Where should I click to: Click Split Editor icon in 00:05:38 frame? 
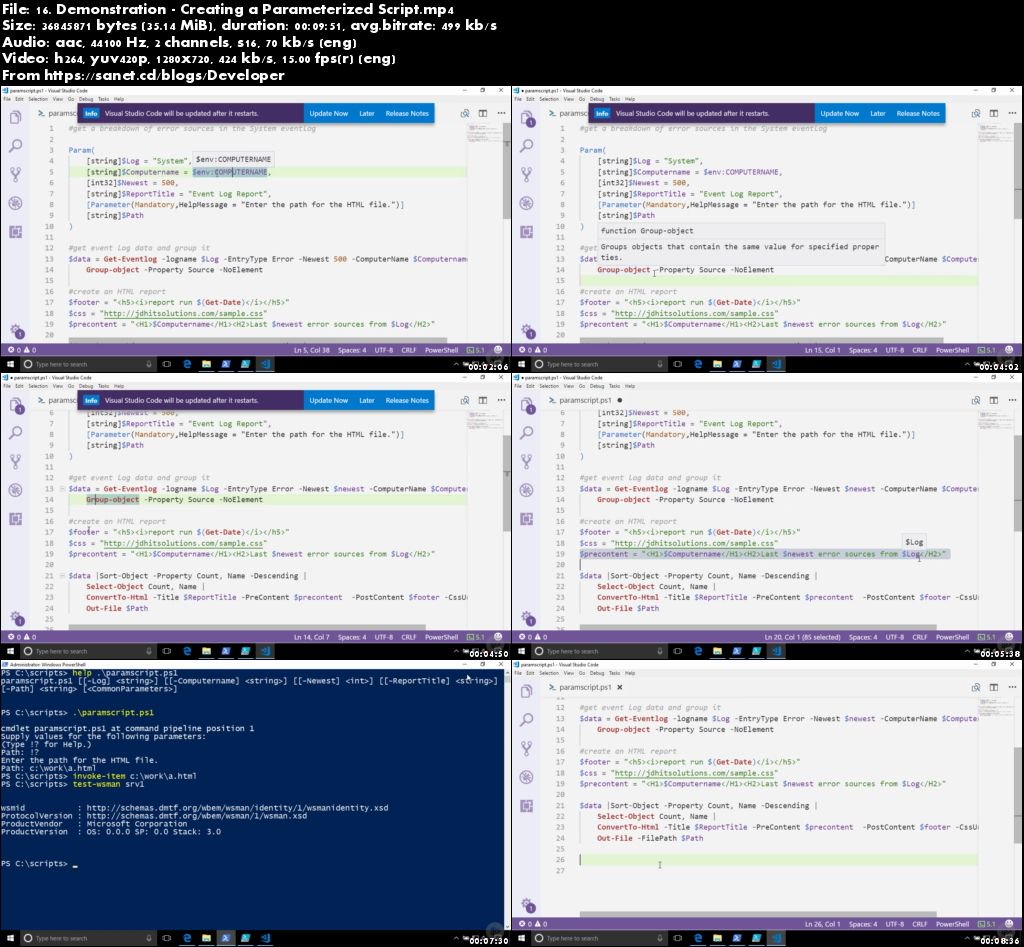point(994,400)
